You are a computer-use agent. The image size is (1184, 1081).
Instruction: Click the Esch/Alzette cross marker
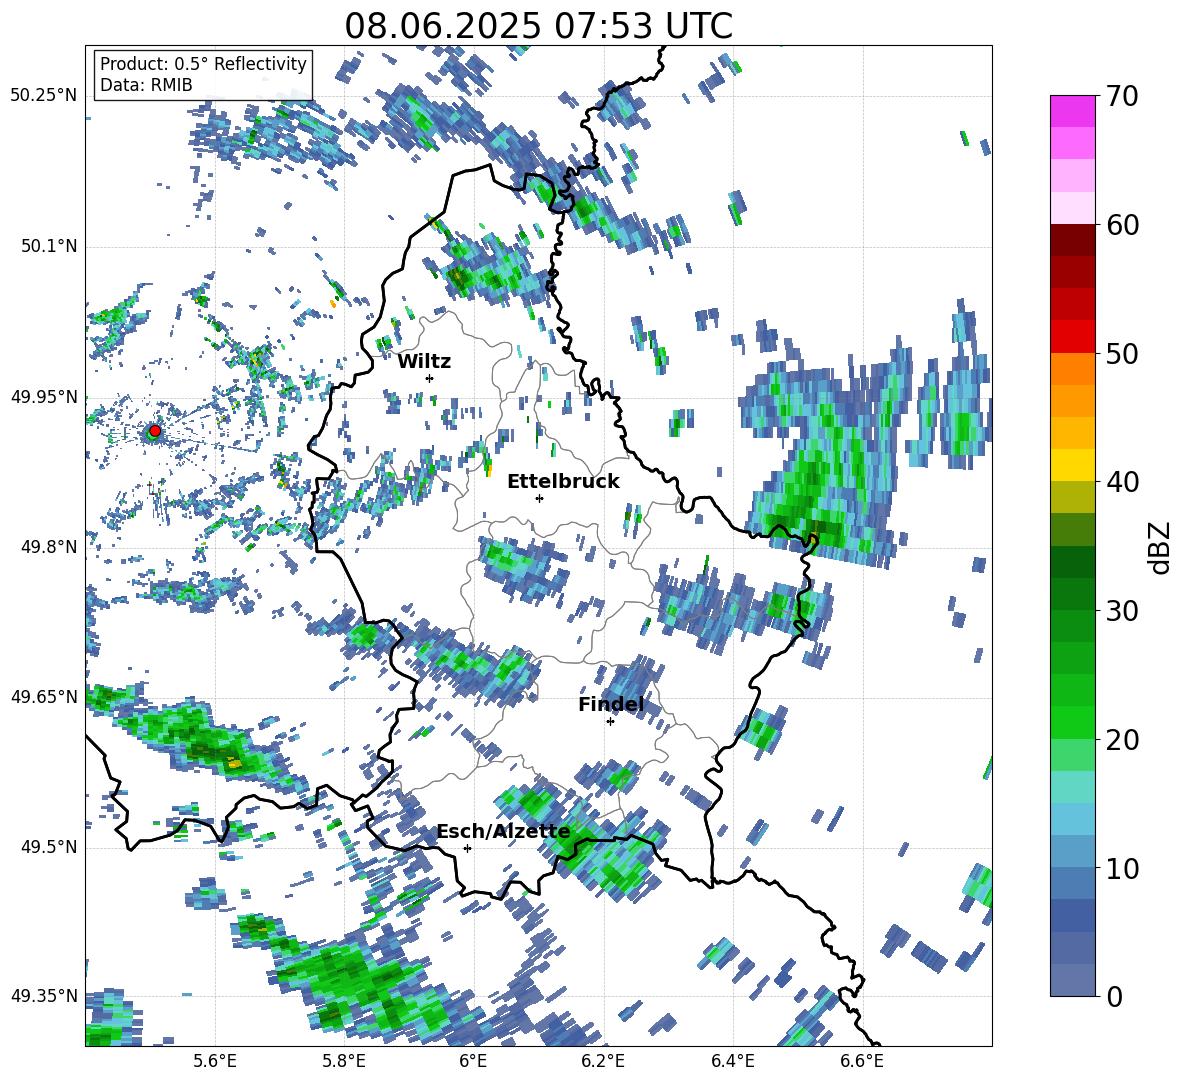coord(467,848)
